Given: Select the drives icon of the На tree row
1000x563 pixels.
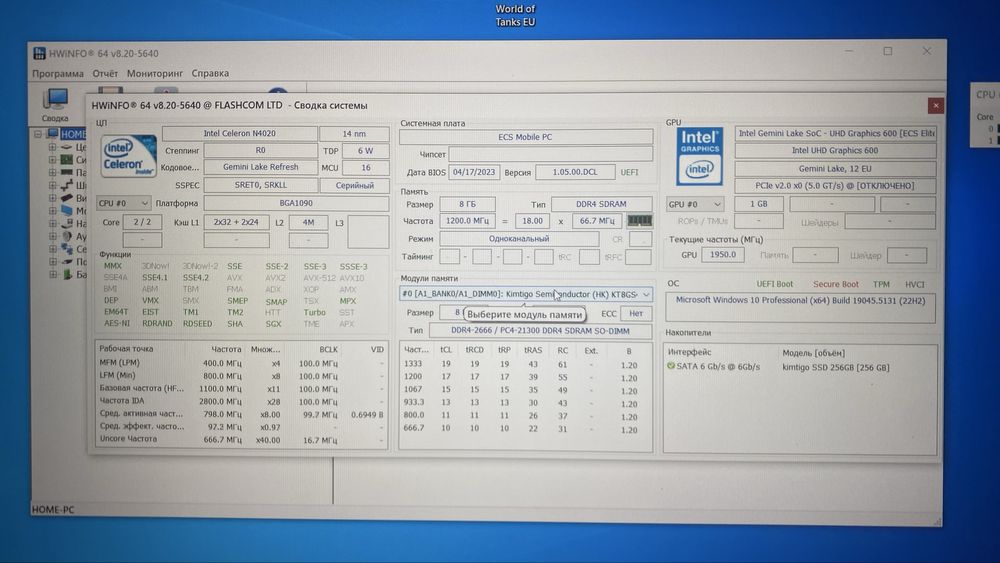Looking at the screenshot, I should pyautogui.click(x=67, y=224).
